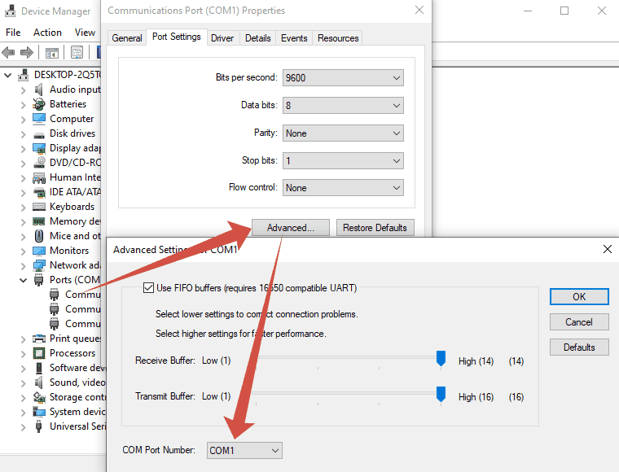Expand the Batteries tree node

click(23, 105)
